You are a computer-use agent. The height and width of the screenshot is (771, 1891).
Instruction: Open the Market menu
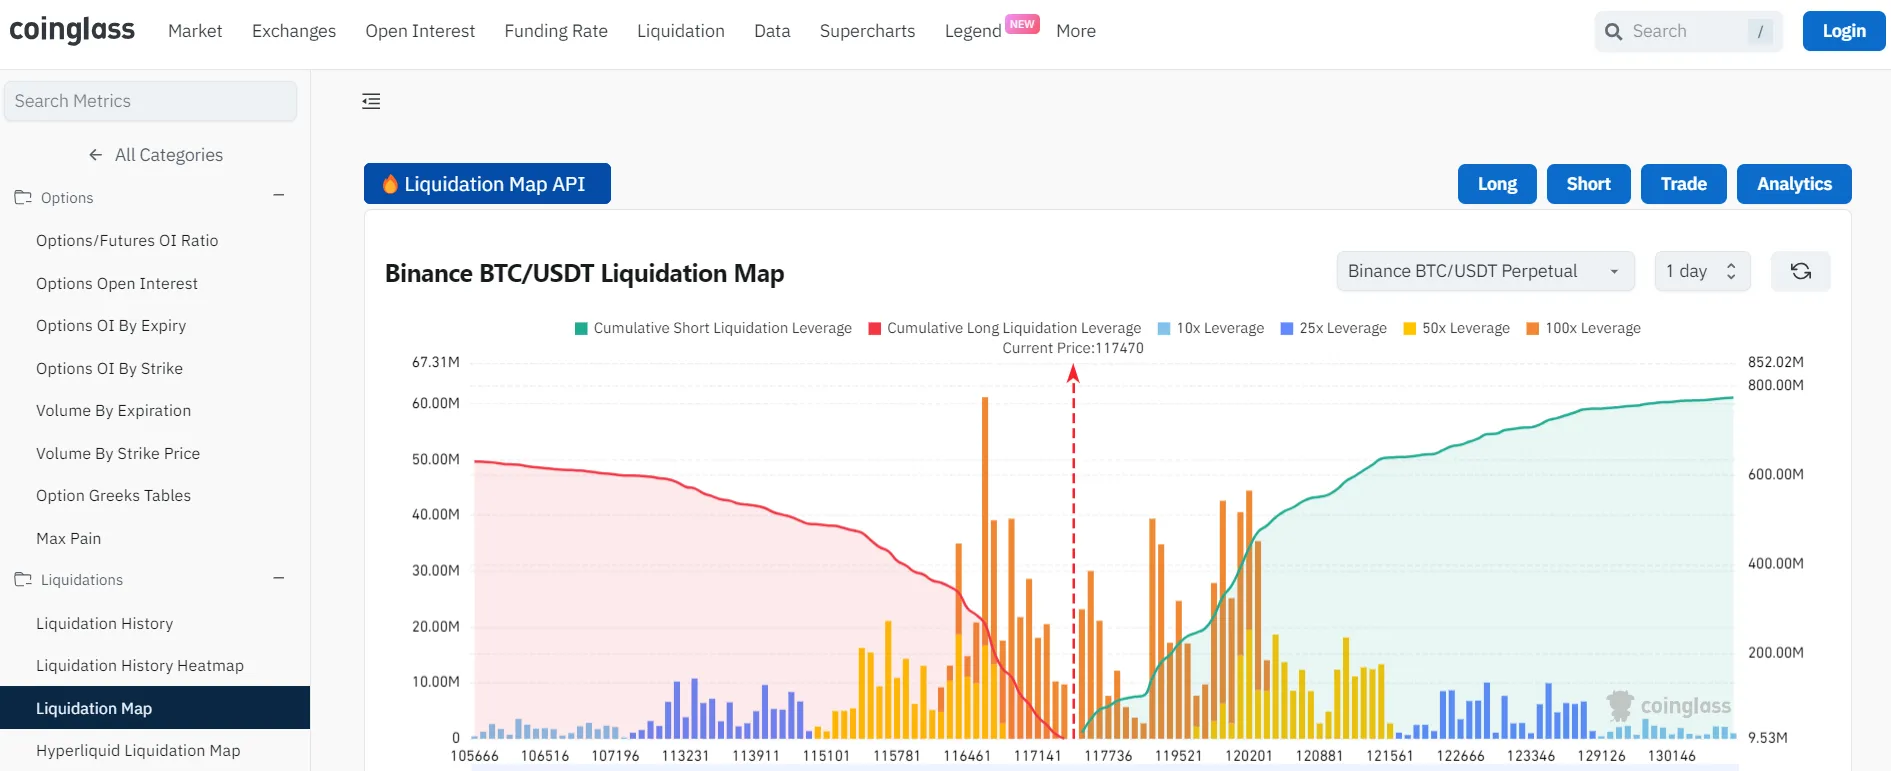(195, 31)
